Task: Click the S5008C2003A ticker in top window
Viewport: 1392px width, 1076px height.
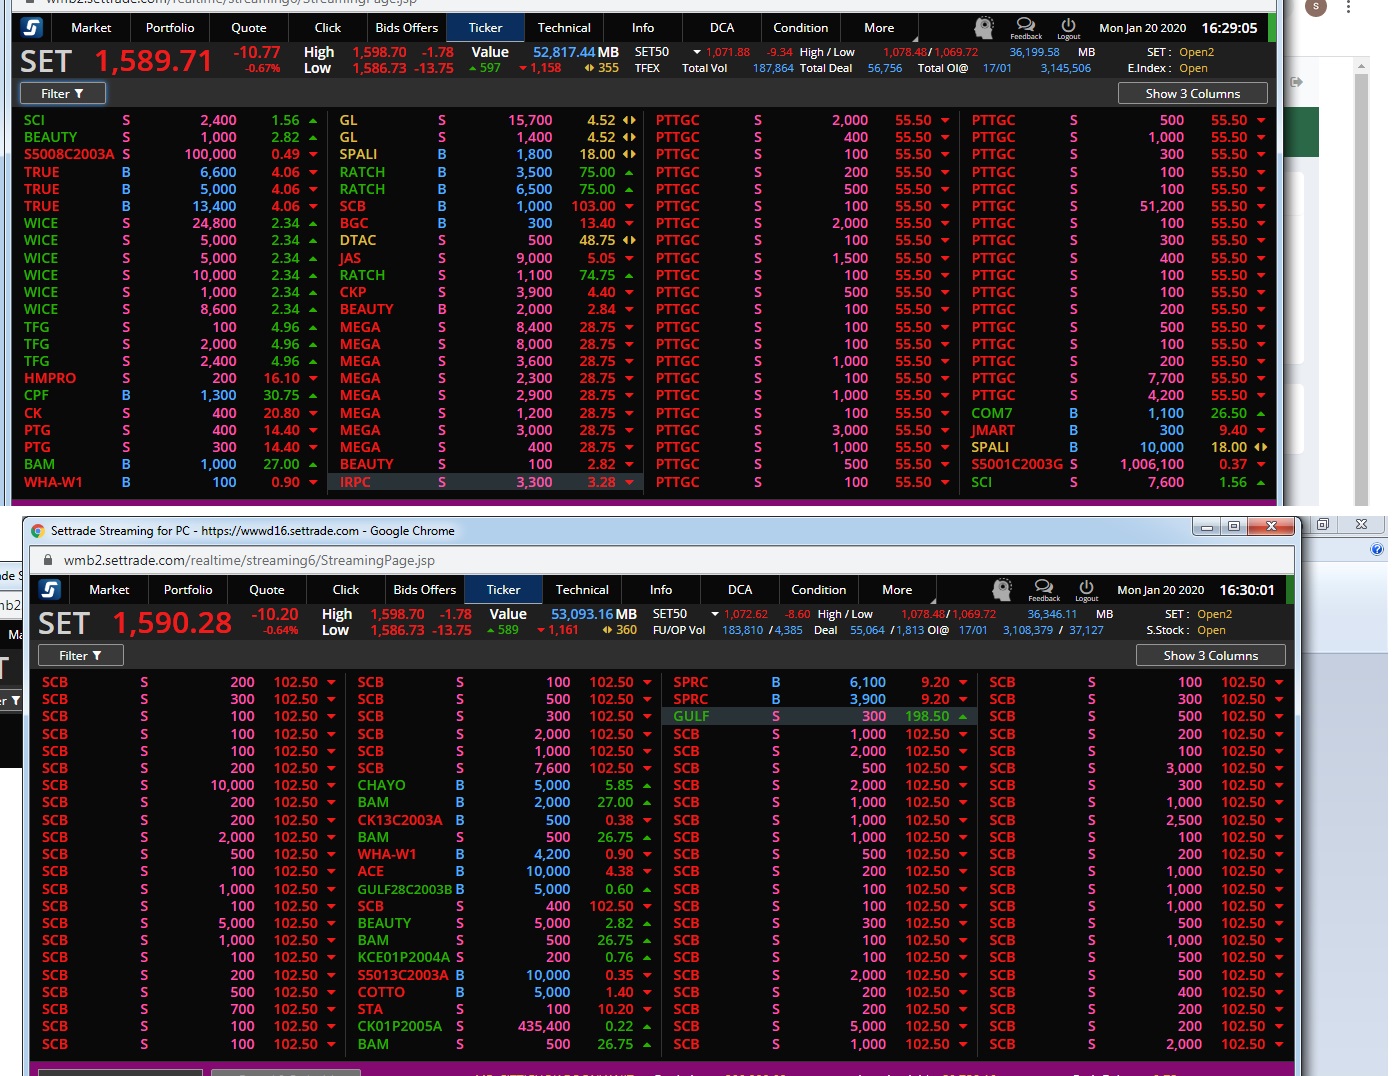Action: click(x=70, y=154)
